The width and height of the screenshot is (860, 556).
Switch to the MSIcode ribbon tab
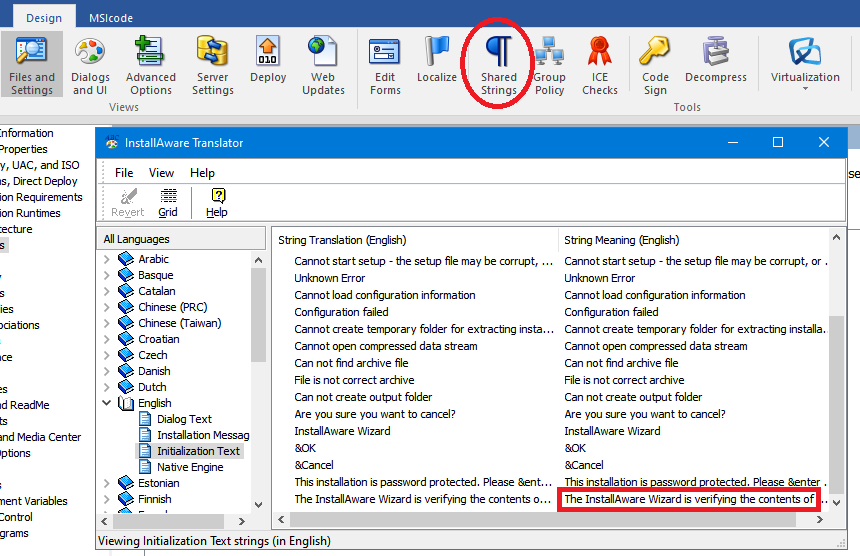pos(111,18)
